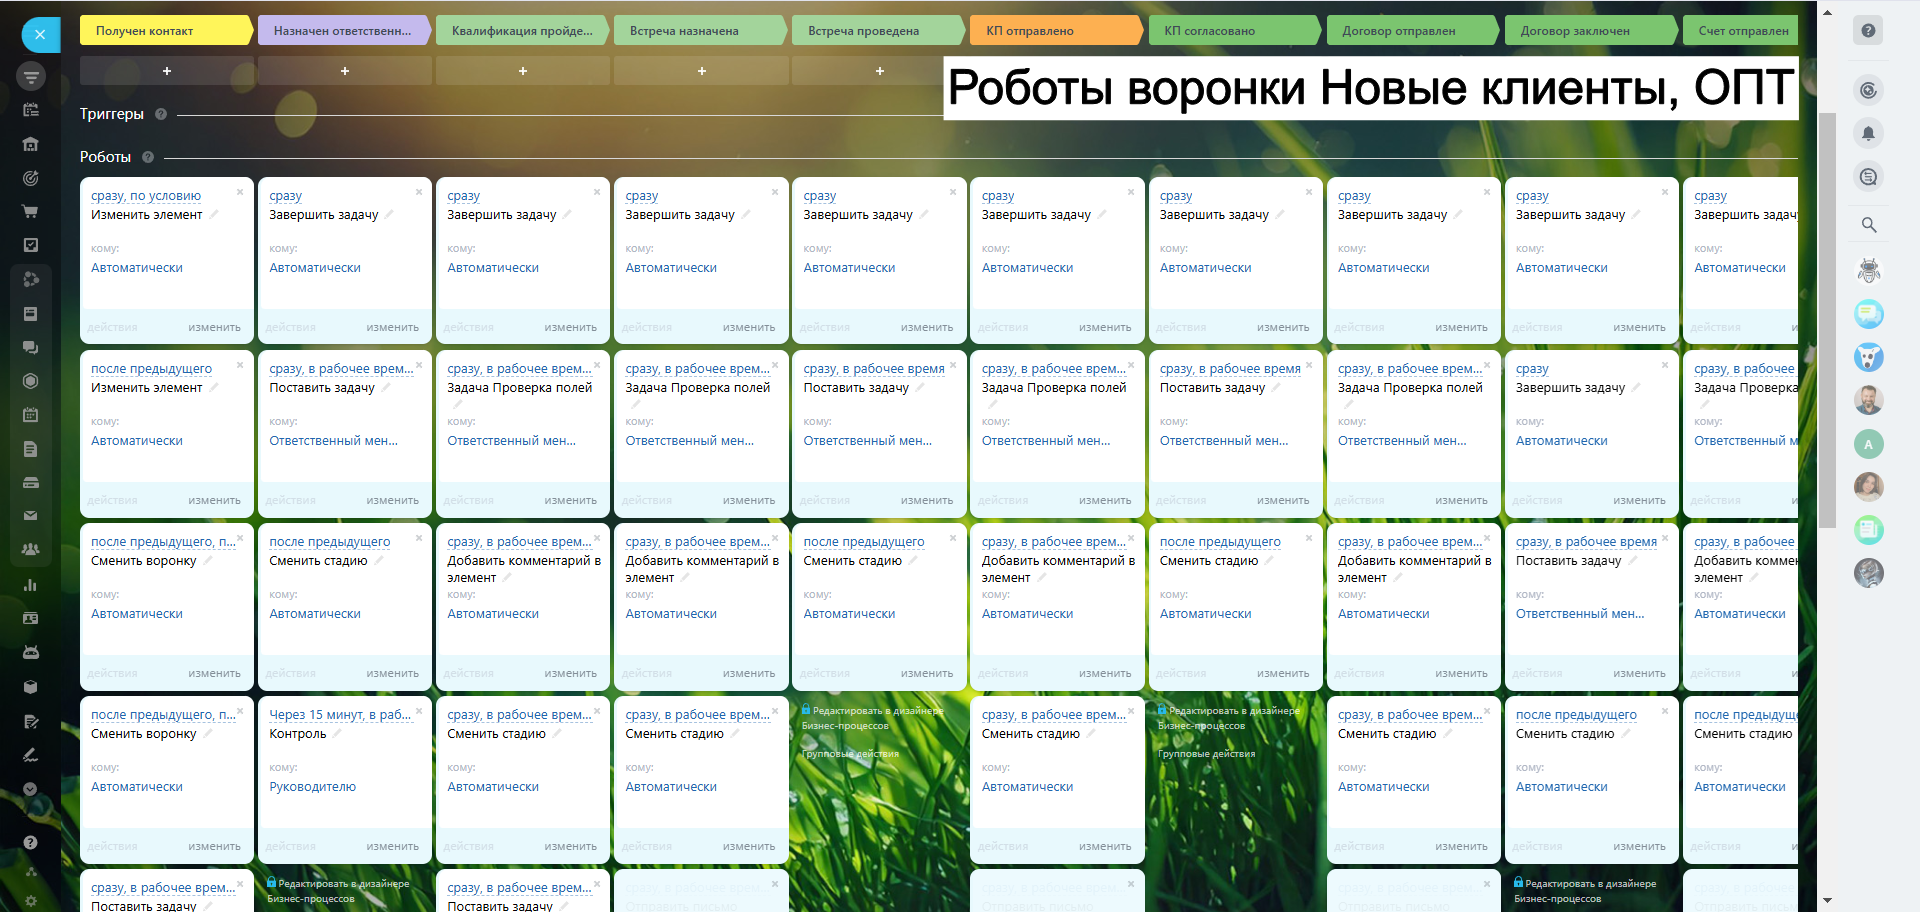Select the Счет отправлен stage

pyautogui.click(x=1740, y=31)
